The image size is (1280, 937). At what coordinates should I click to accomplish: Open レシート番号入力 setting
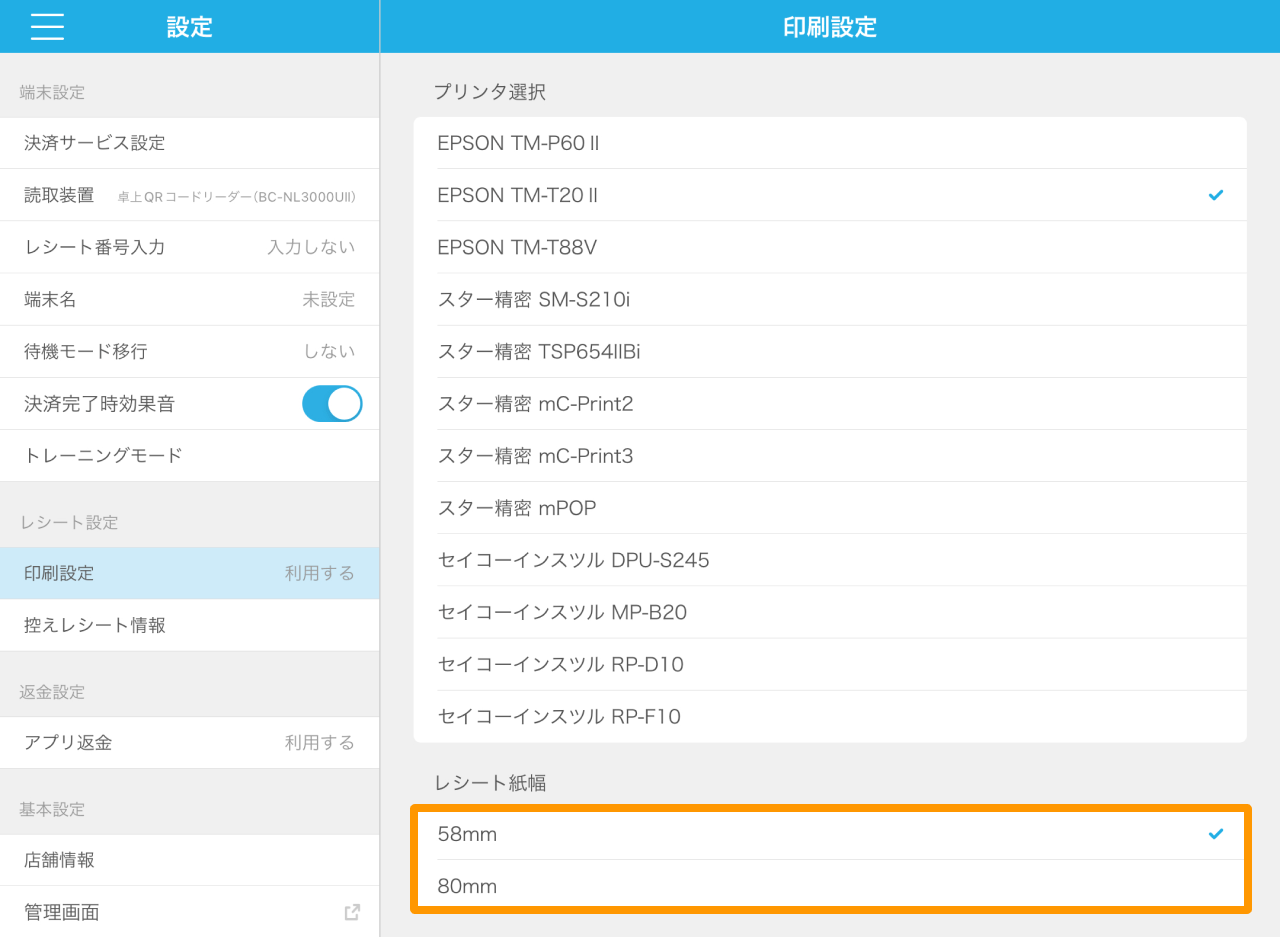(190, 247)
